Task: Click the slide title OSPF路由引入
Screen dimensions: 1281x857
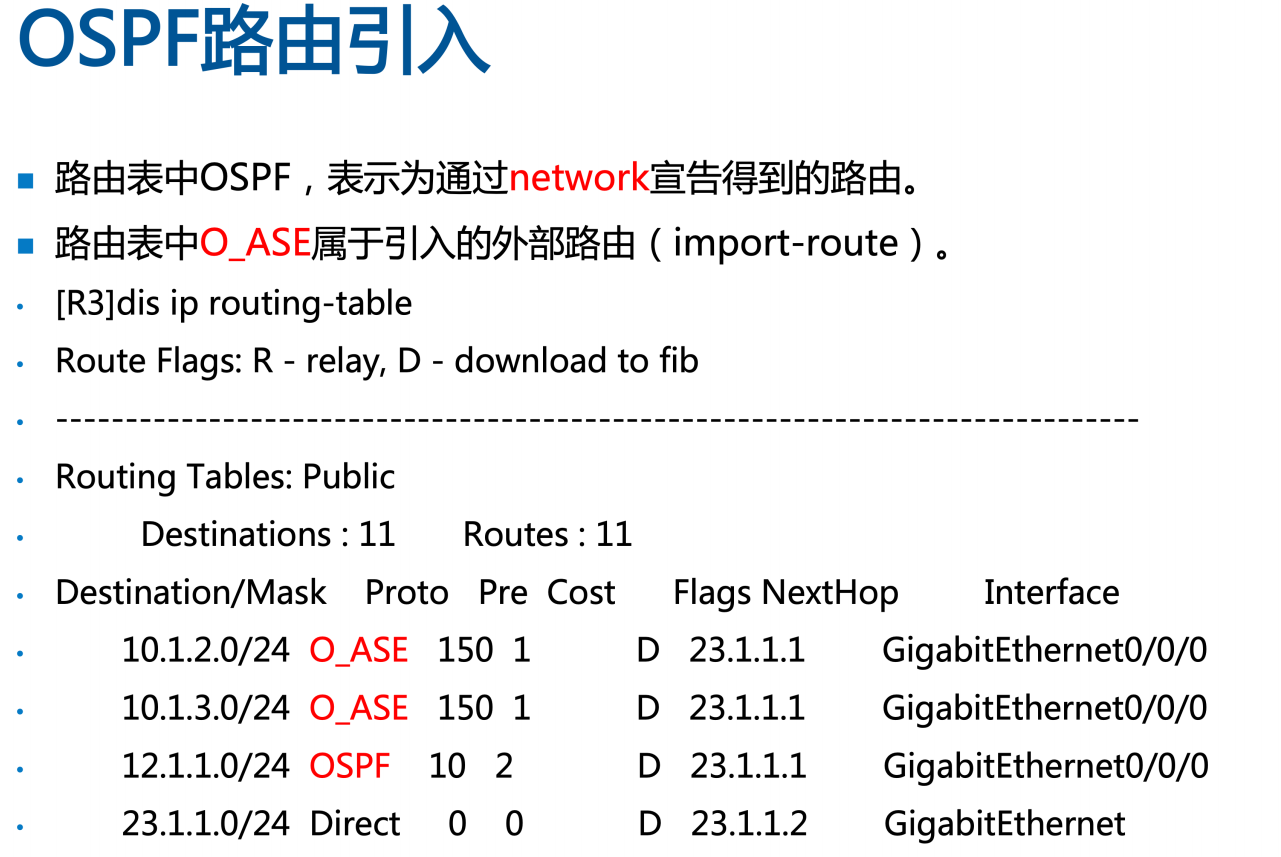Action: point(254,43)
